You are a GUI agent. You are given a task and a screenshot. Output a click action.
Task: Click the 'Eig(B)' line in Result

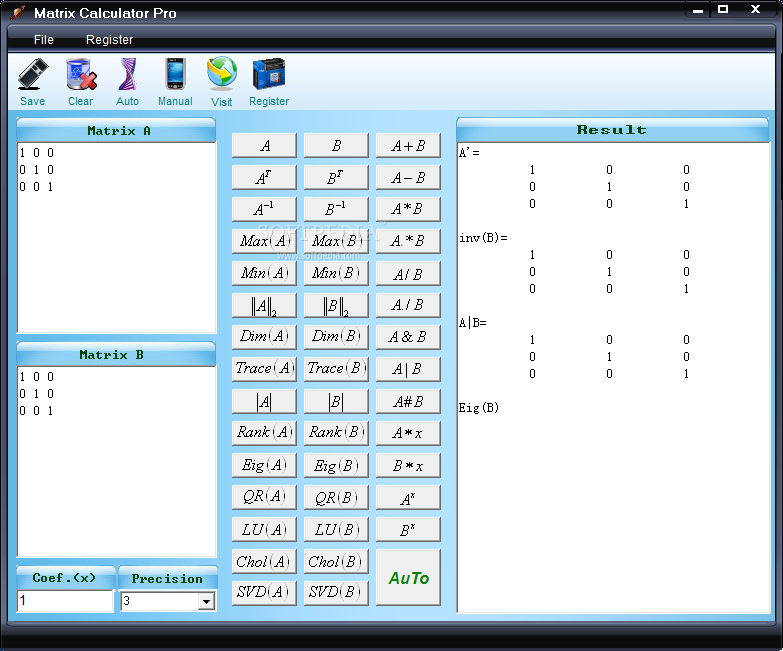click(479, 408)
